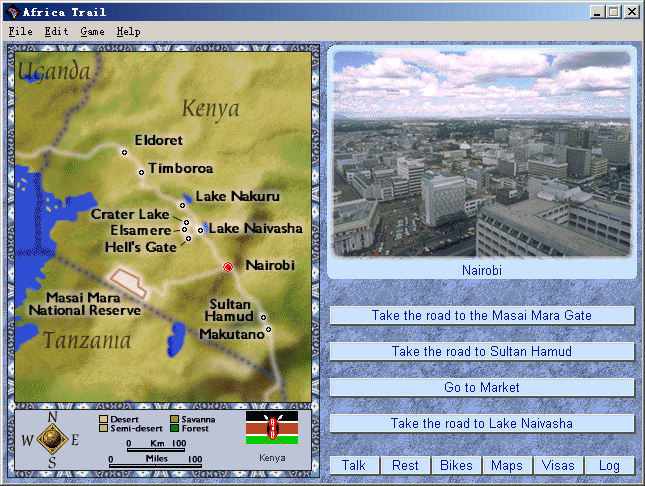Click the Elsamere label on map
The height and width of the screenshot is (486, 645).
tap(141, 230)
